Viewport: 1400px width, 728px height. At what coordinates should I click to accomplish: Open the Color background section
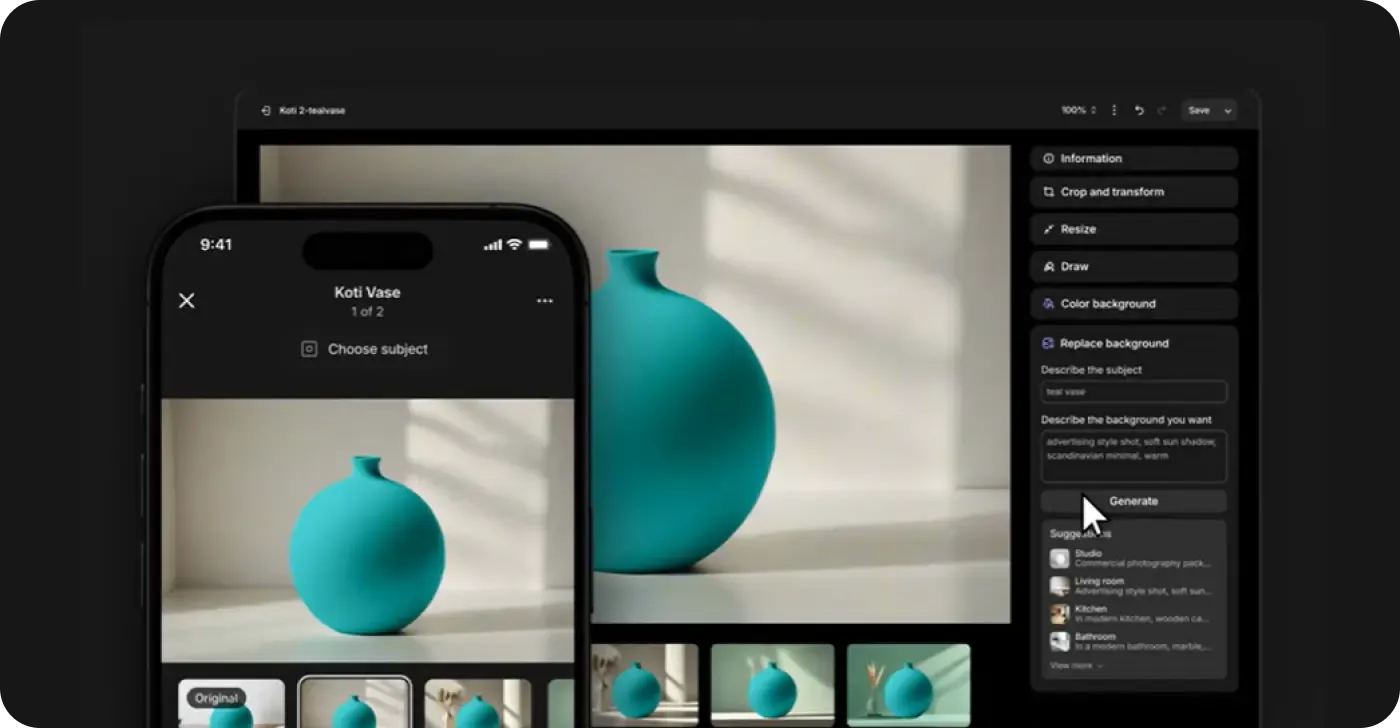click(1134, 304)
